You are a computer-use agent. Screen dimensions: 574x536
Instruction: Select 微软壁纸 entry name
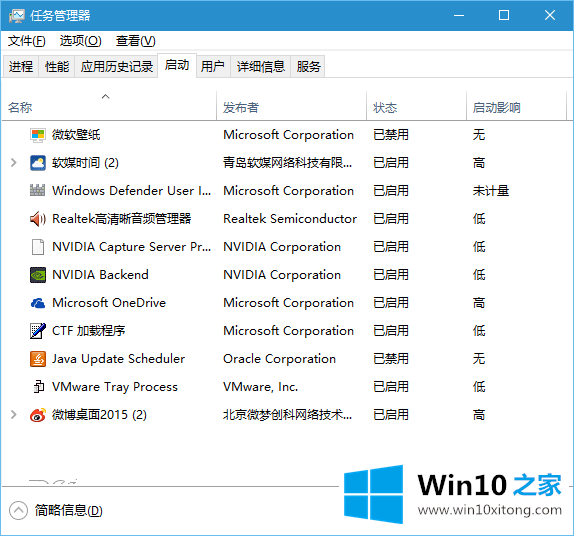[76, 135]
